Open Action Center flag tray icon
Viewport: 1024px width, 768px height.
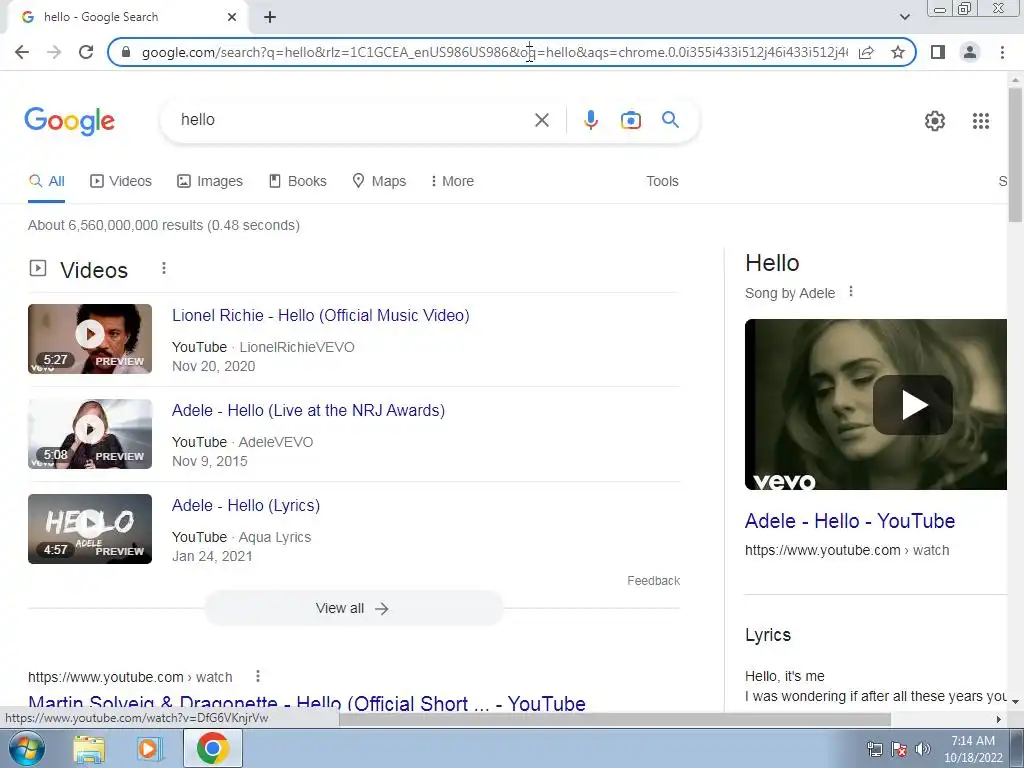(x=899, y=749)
